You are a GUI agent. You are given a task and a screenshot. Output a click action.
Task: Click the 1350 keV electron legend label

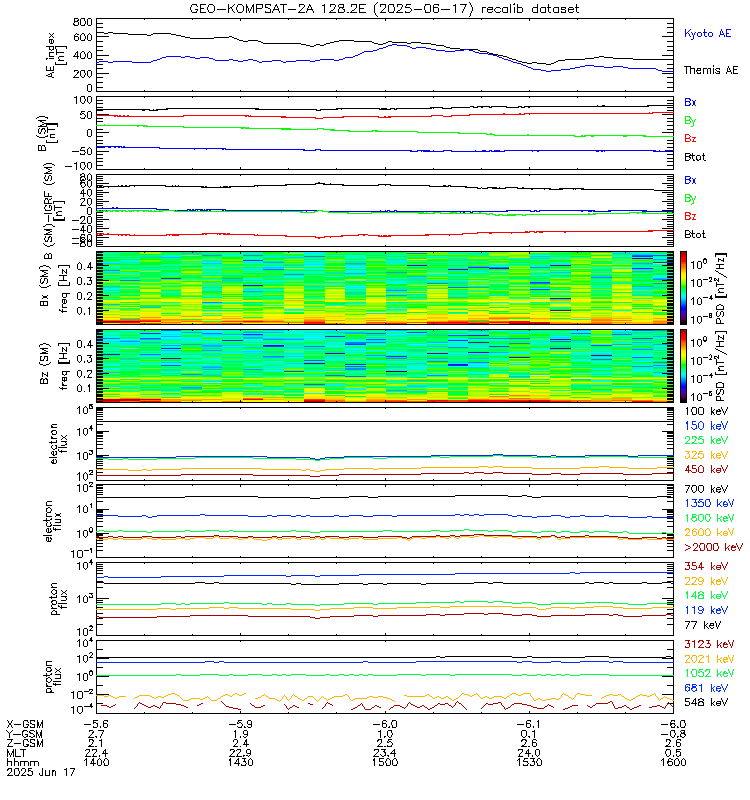709,504
